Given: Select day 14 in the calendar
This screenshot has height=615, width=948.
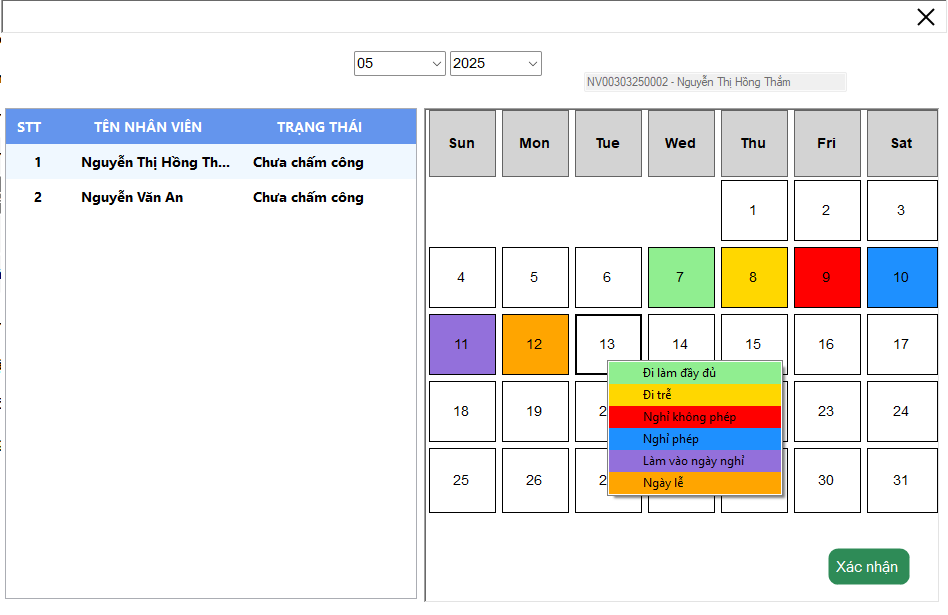Looking at the screenshot, I should [681, 337].
